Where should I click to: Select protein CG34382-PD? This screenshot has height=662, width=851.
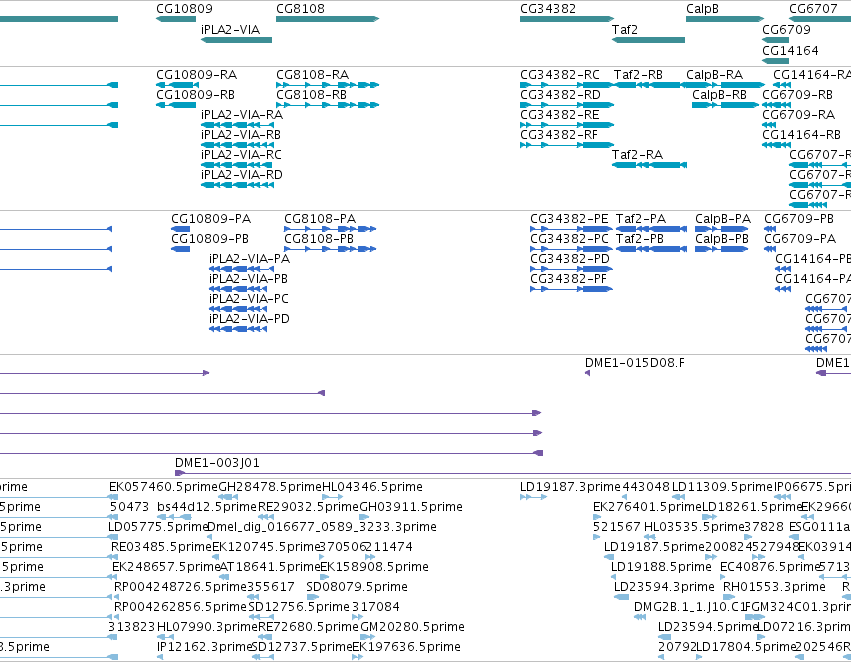pos(571,270)
